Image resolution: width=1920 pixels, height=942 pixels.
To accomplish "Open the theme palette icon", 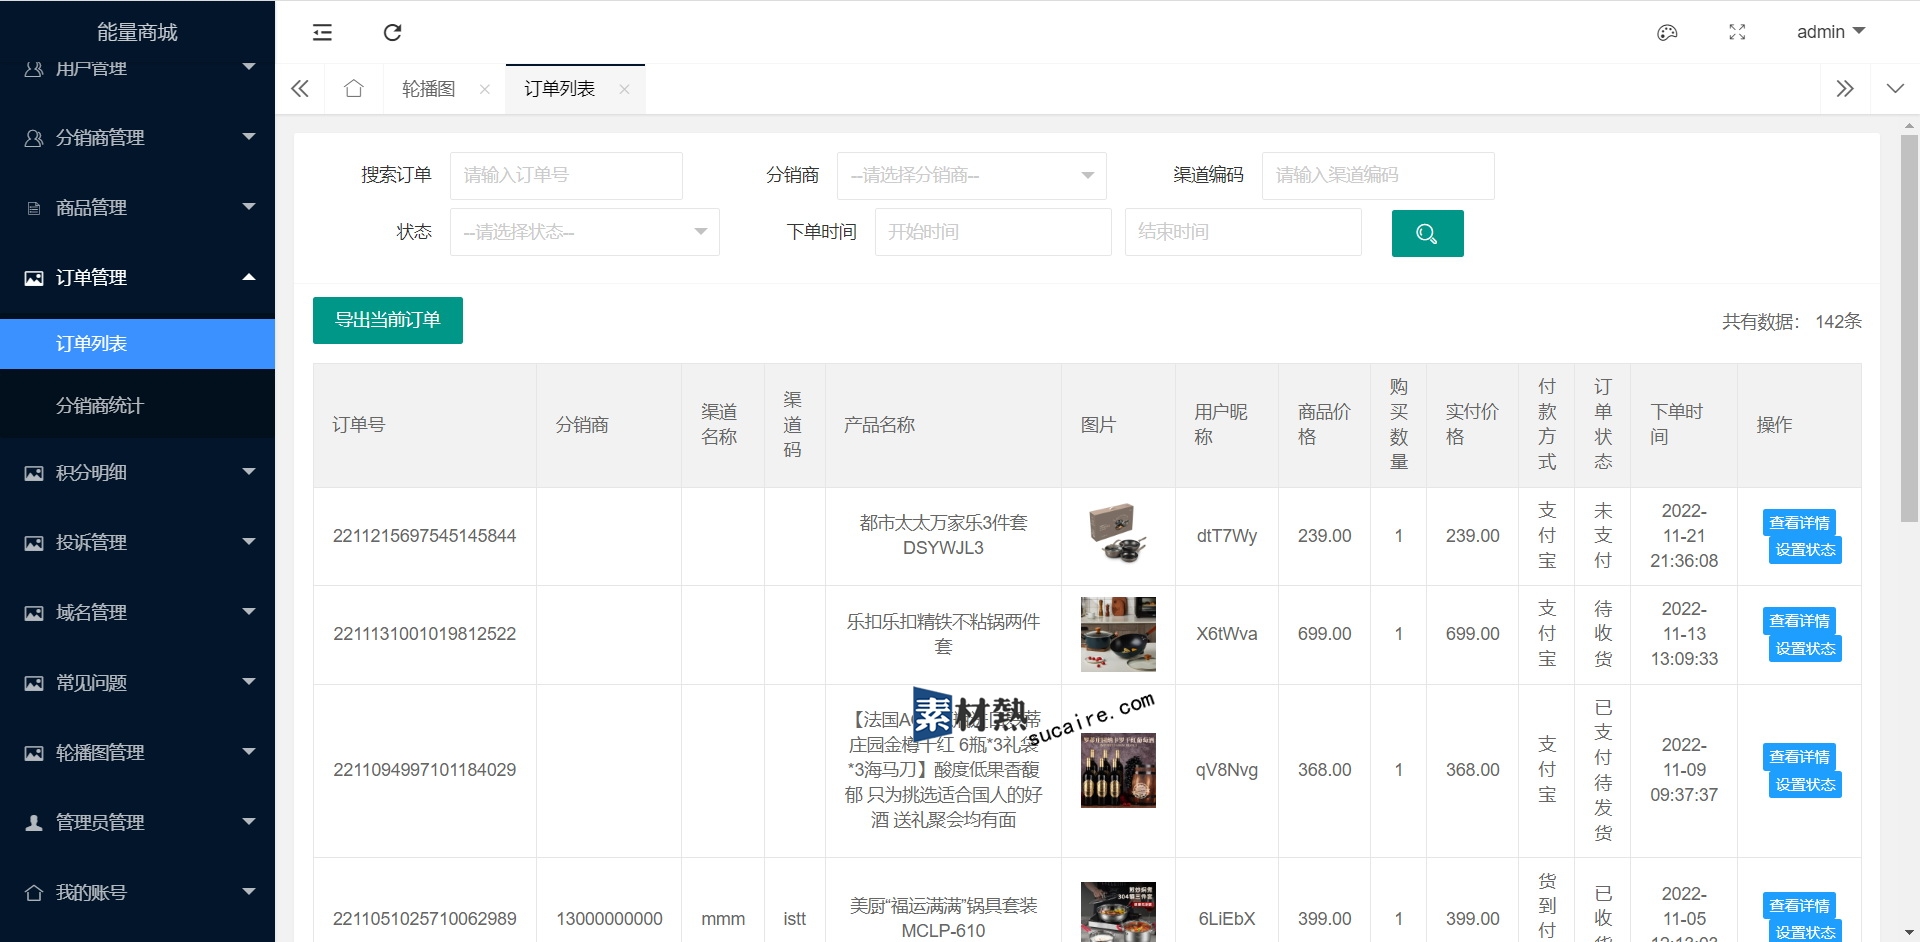I will click(1667, 33).
